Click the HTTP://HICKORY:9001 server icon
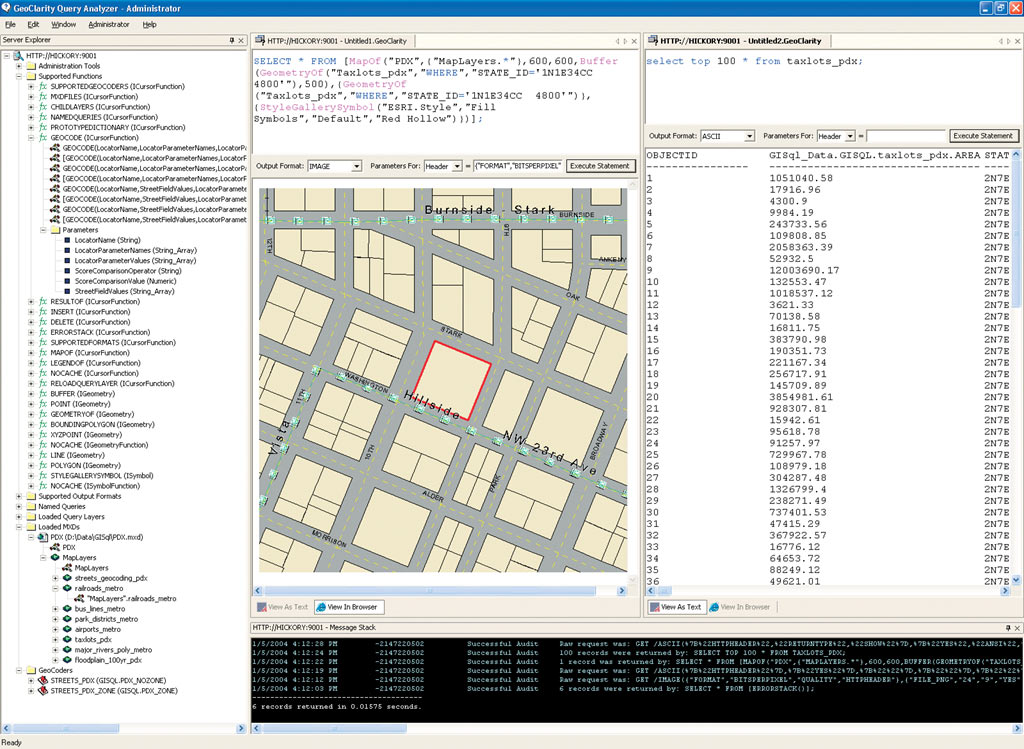Viewport: 1024px width, 749px height. tap(18, 56)
